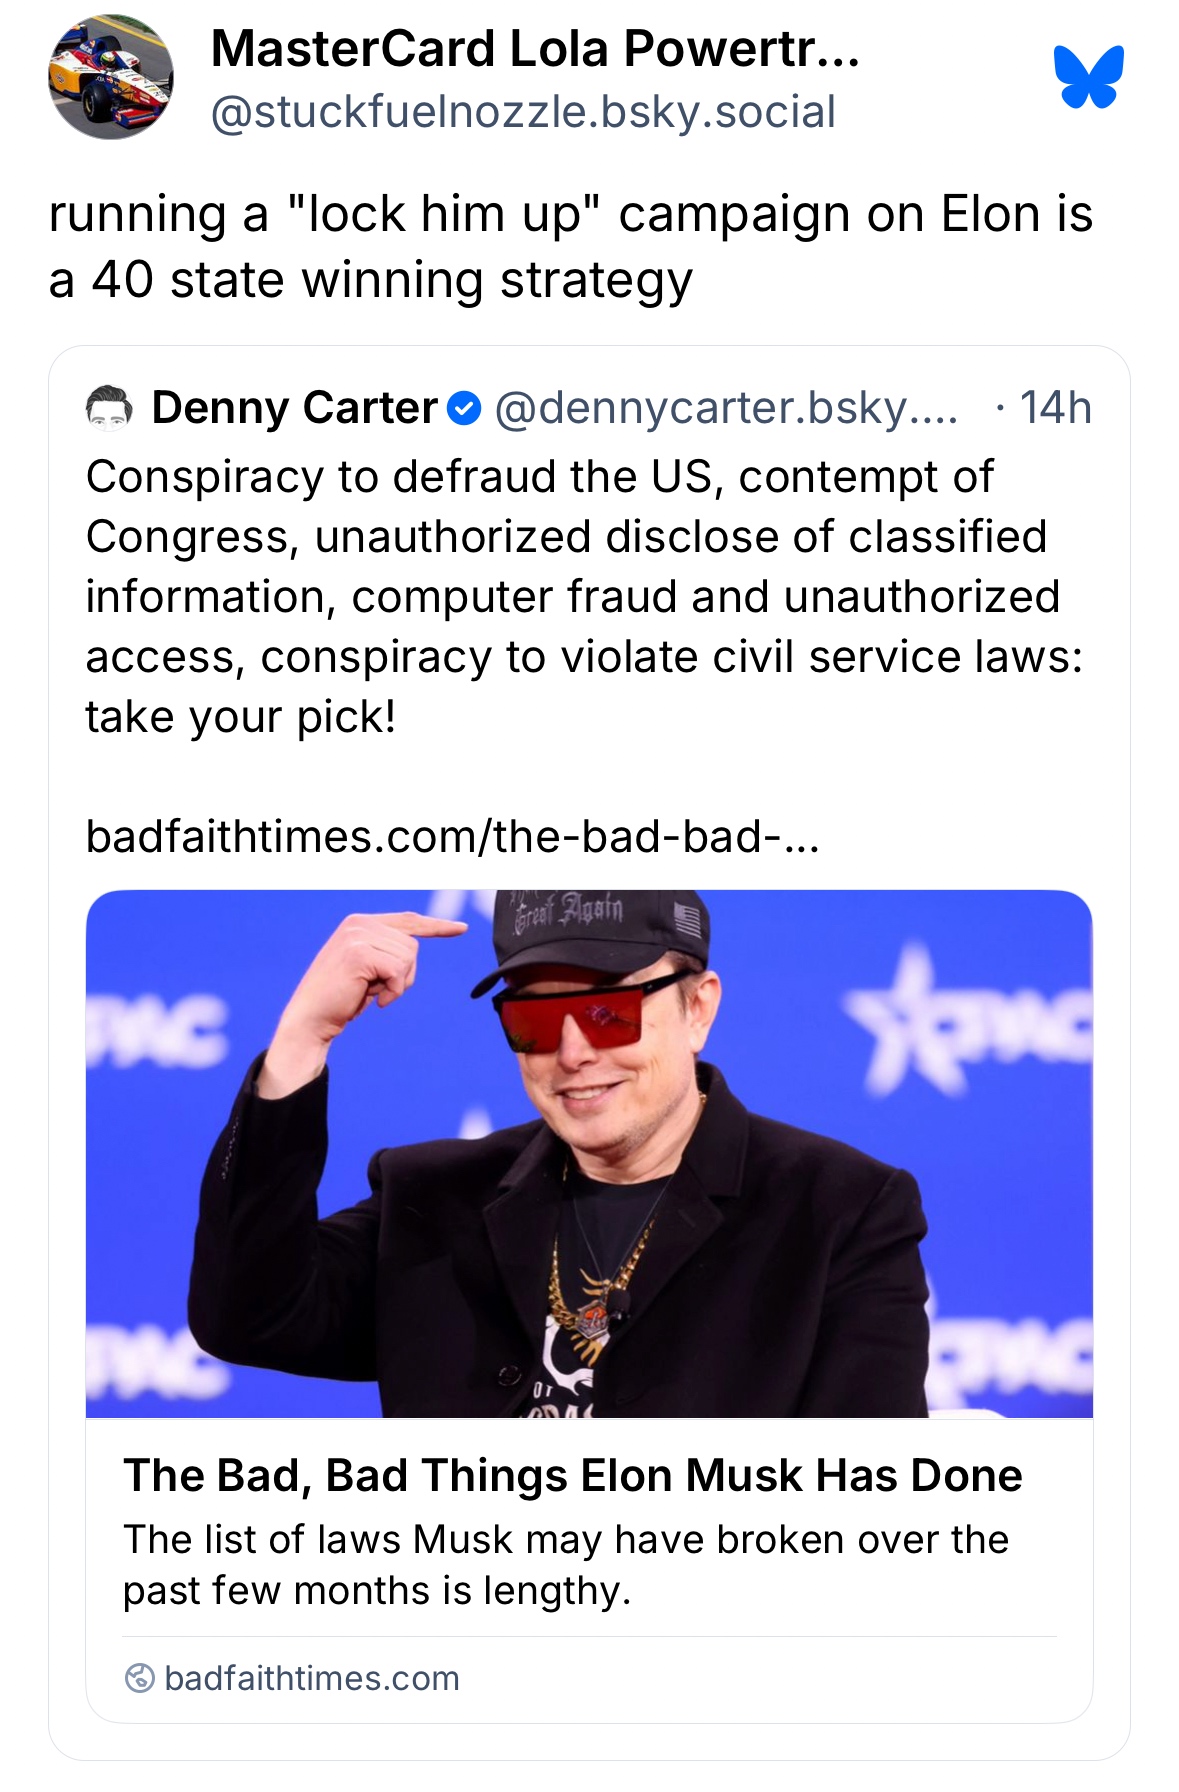Open the quoted post text starting "Conspiracy to defraud"
This screenshot has height=1792, width=1179.
coord(584,596)
